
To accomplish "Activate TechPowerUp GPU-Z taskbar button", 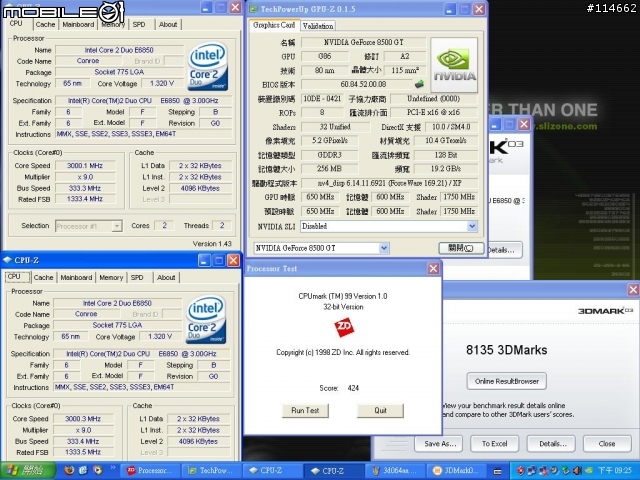I will click(211, 471).
